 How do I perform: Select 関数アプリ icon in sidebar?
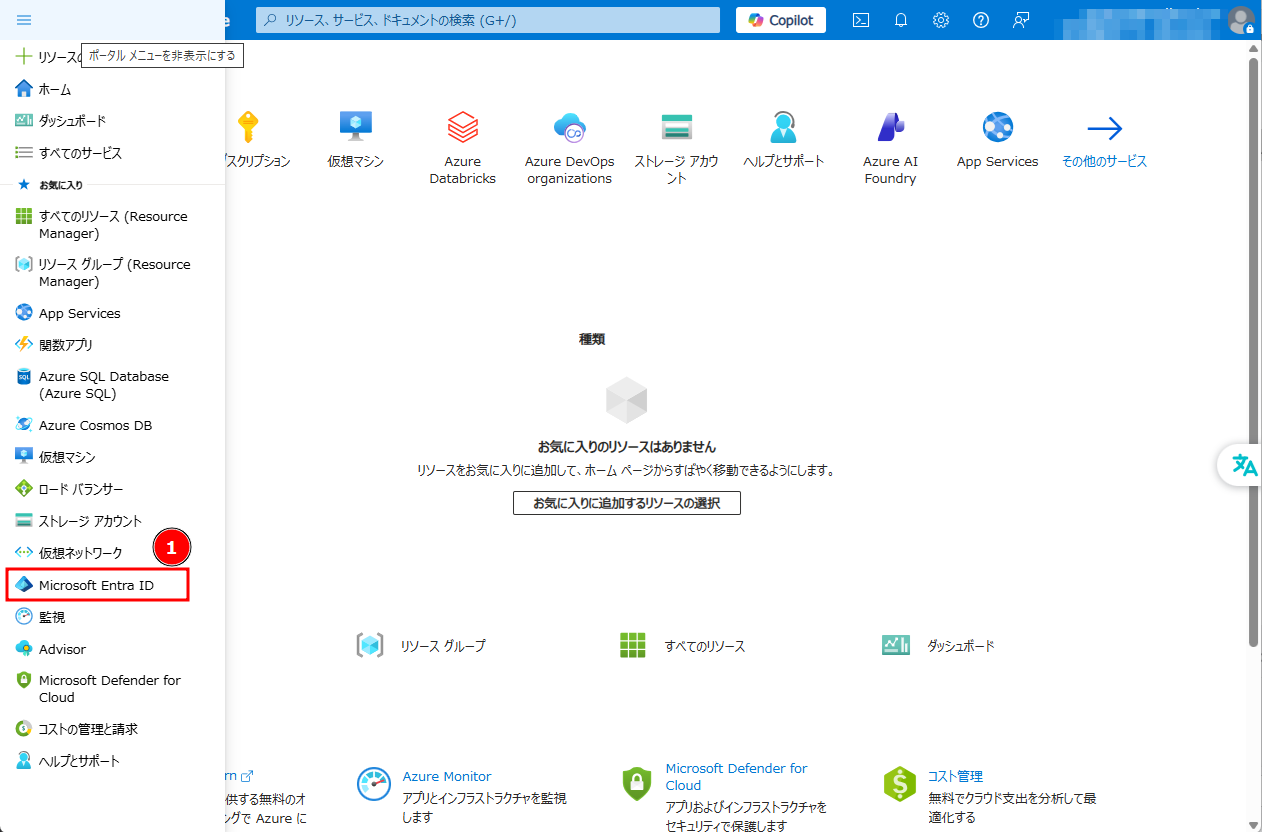(x=24, y=345)
